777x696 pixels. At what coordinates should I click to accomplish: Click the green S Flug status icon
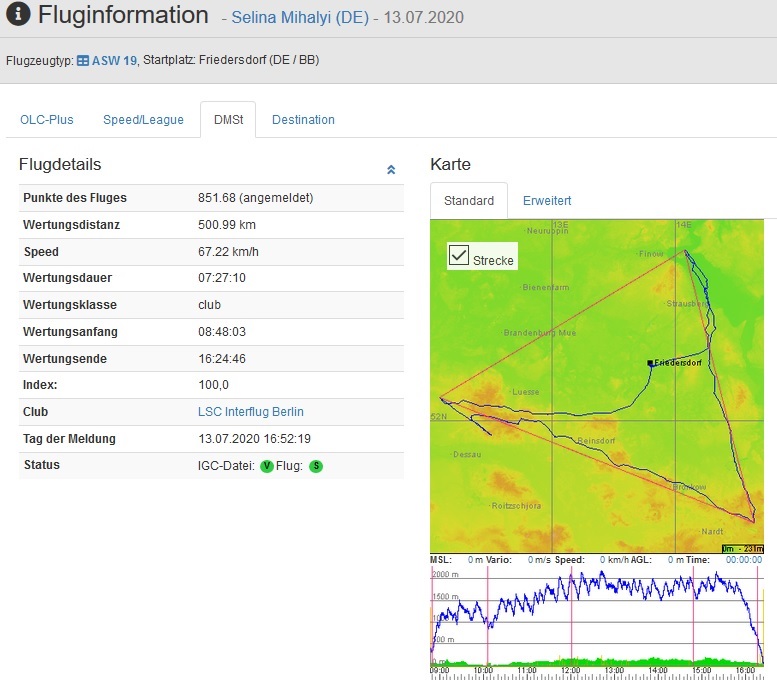(316, 466)
